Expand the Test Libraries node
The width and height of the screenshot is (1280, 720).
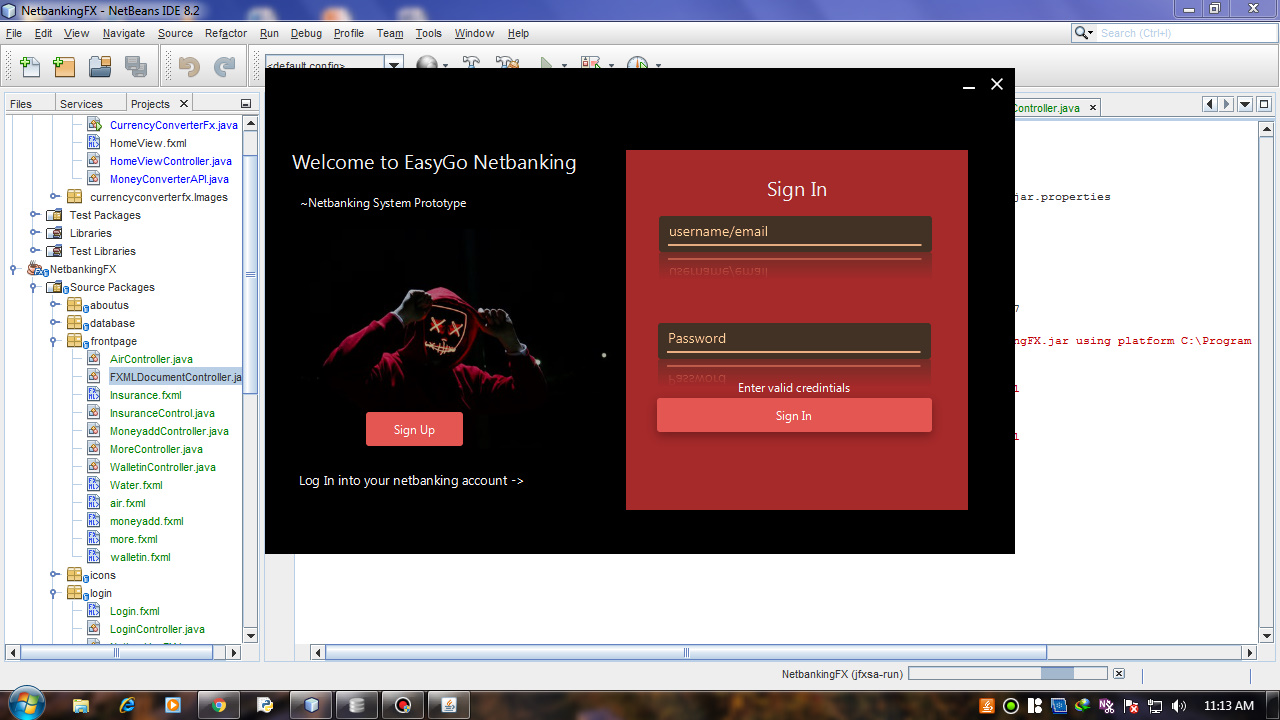[x=33, y=251]
